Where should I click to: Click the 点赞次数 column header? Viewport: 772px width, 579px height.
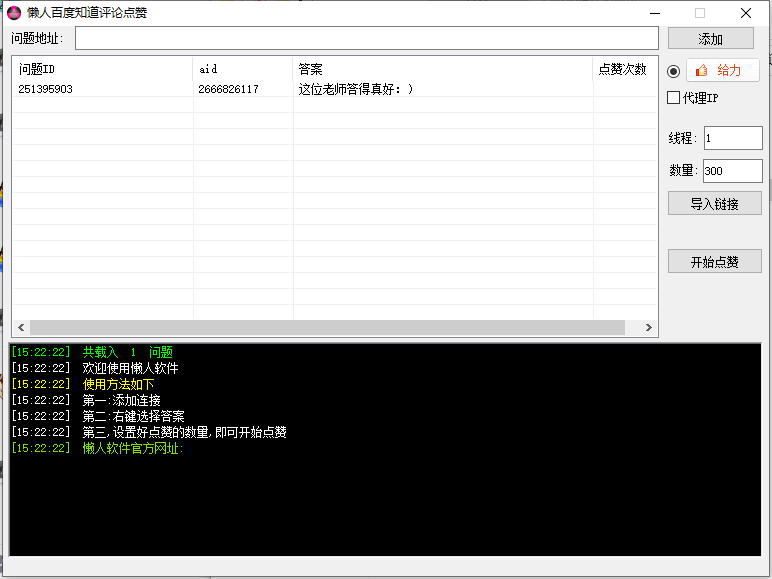625,69
